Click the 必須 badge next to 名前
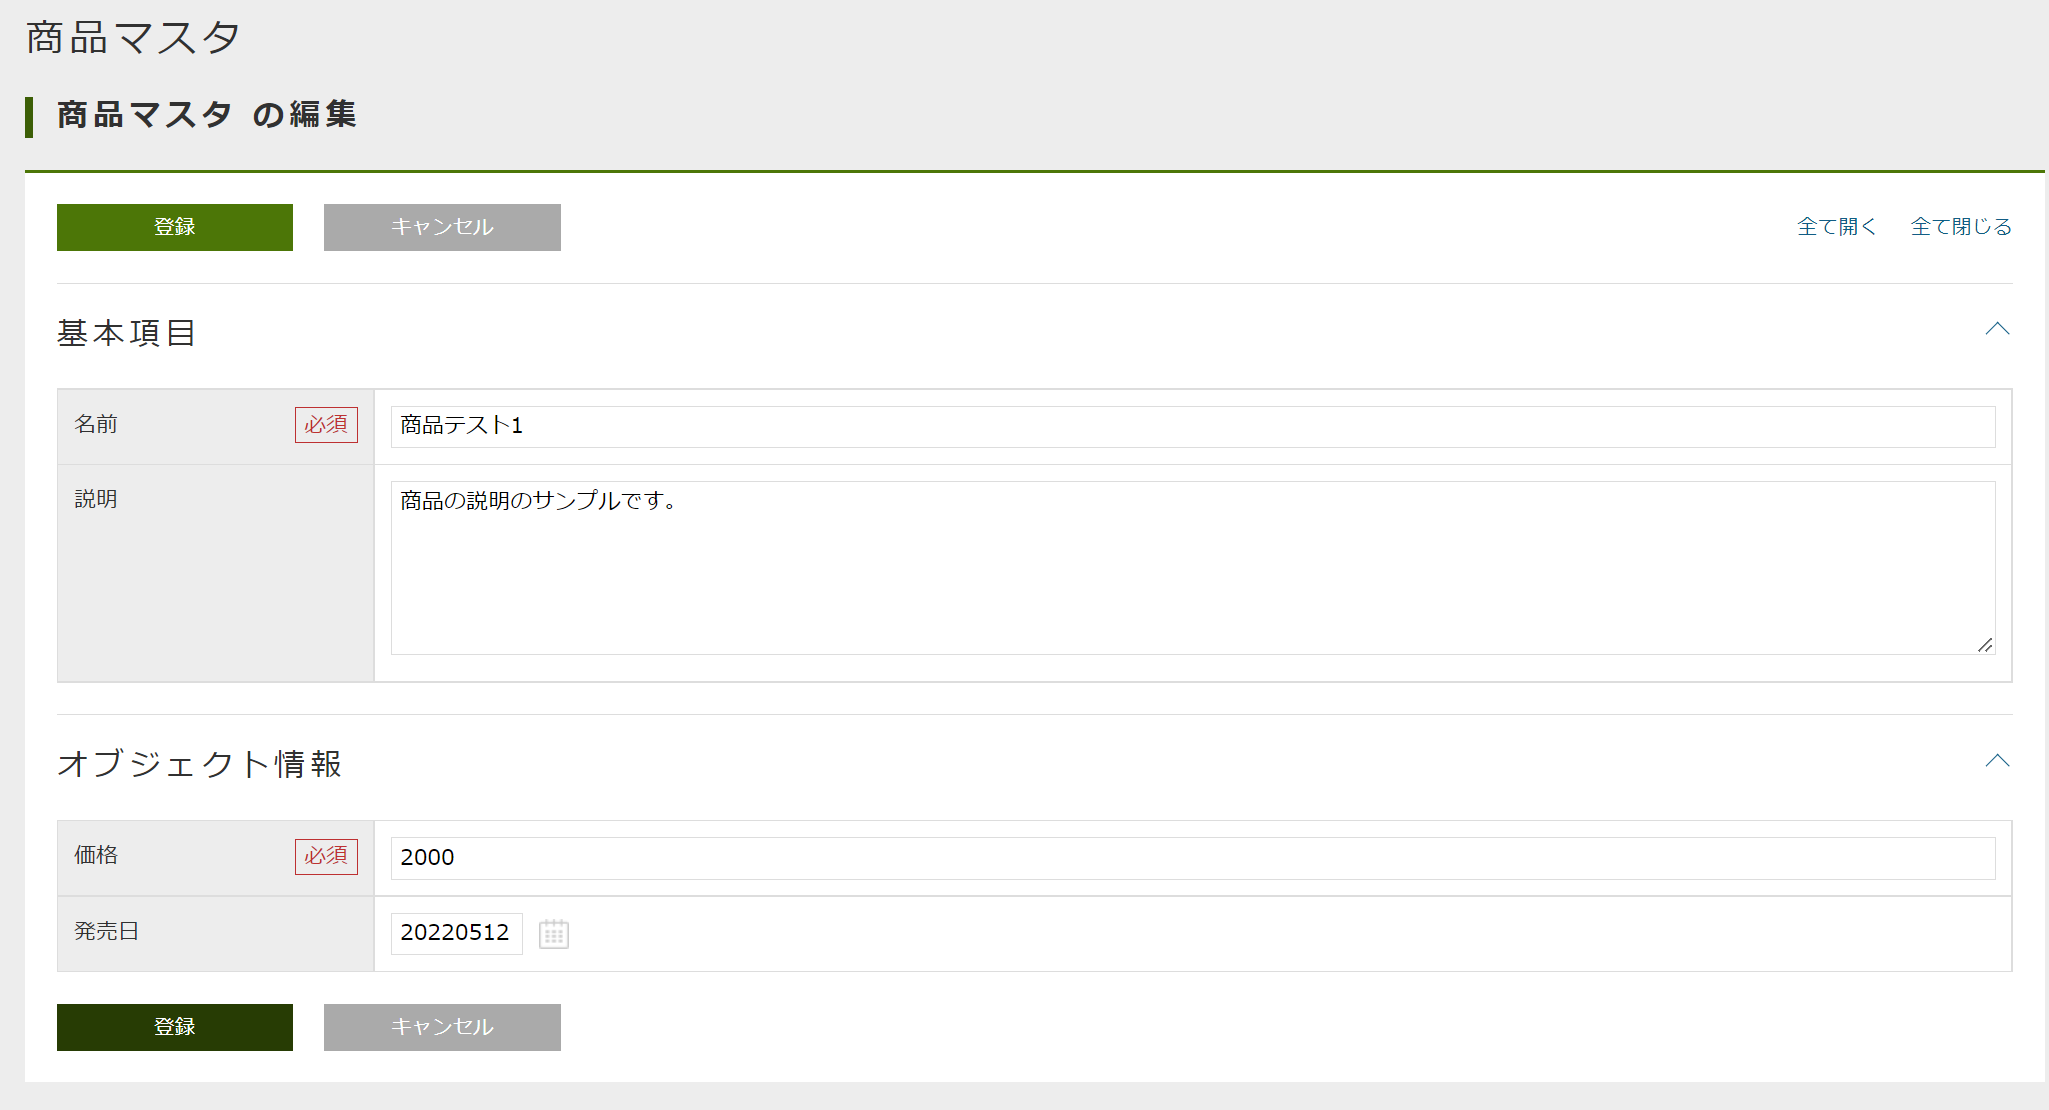This screenshot has height=1110, width=2049. point(325,424)
